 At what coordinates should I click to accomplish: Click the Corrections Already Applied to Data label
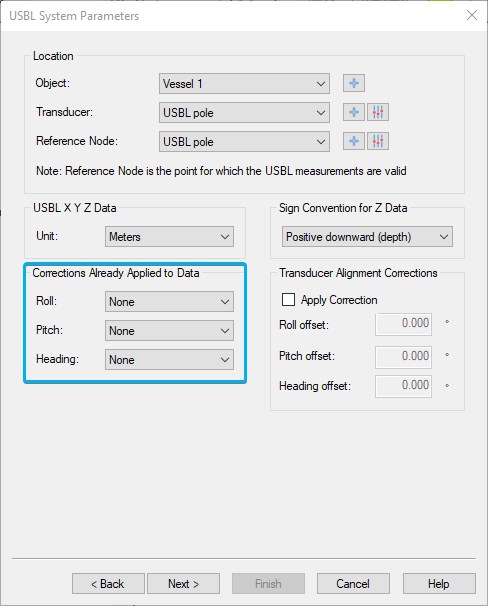pos(116,273)
